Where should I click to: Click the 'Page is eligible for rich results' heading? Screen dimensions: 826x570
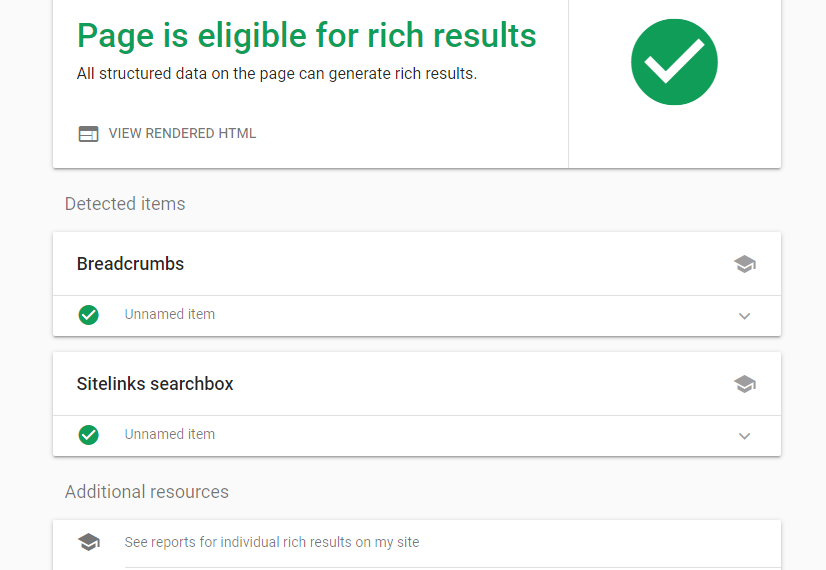[x=306, y=36]
